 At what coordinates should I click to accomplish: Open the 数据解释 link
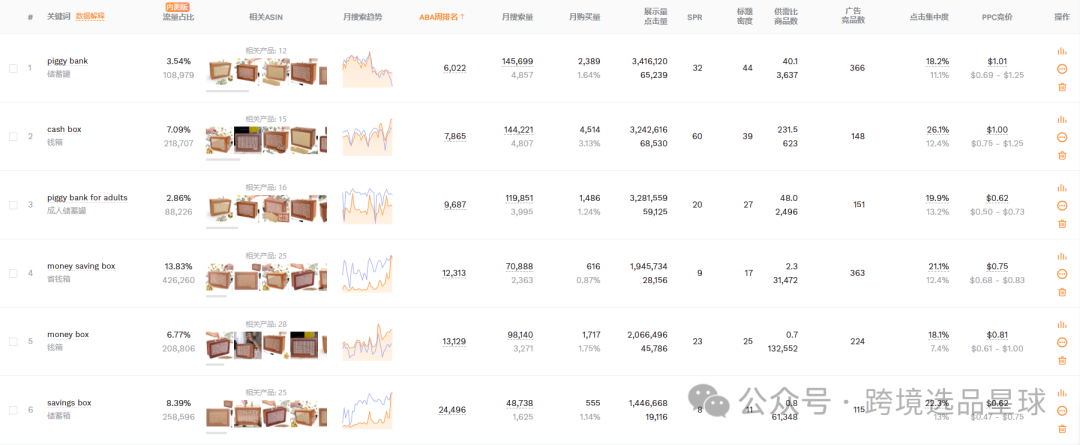[90, 17]
